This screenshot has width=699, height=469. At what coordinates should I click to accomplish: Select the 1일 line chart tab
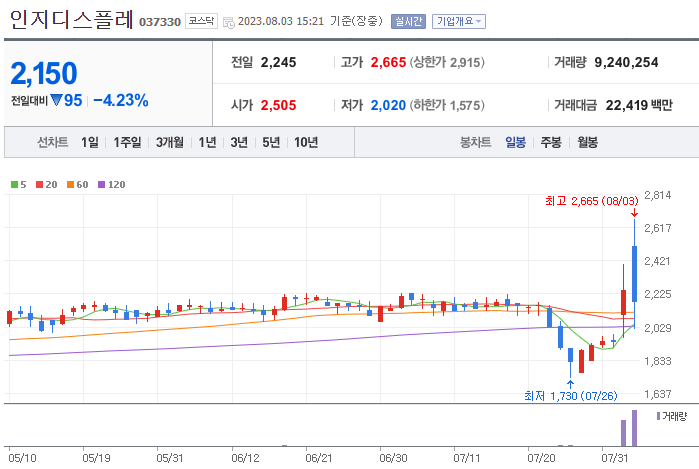coord(90,142)
